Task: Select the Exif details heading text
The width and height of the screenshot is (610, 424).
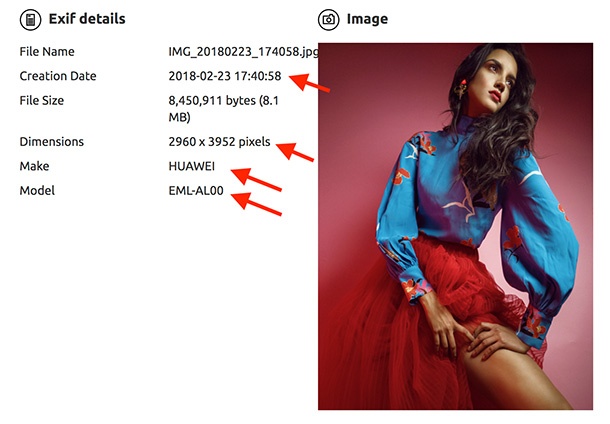Action: [x=87, y=19]
